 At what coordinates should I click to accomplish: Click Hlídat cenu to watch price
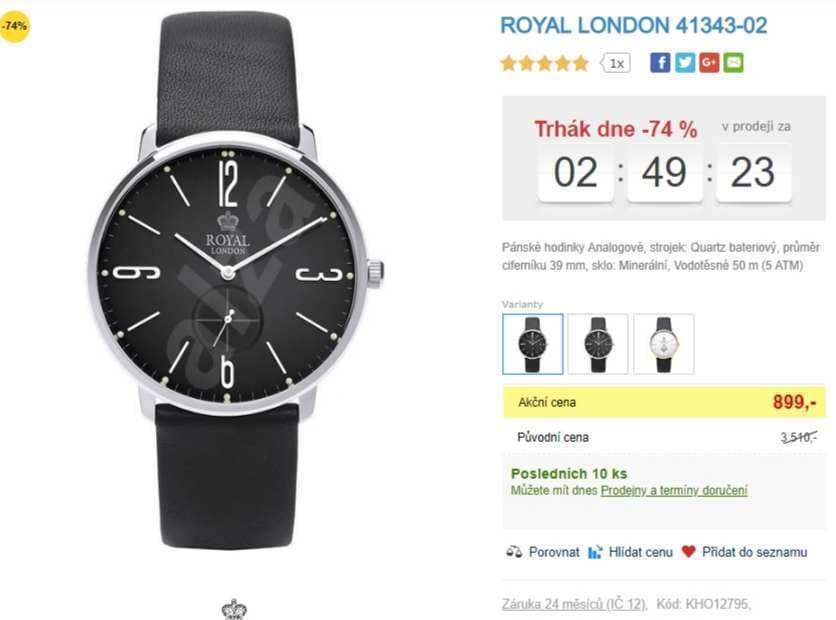[x=640, y=551]
